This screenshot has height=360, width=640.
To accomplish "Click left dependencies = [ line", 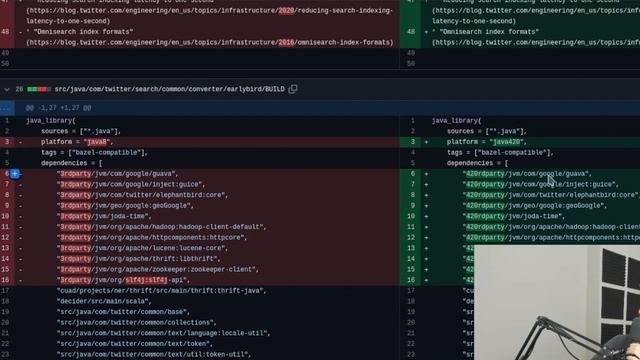I will click(71, 163).
